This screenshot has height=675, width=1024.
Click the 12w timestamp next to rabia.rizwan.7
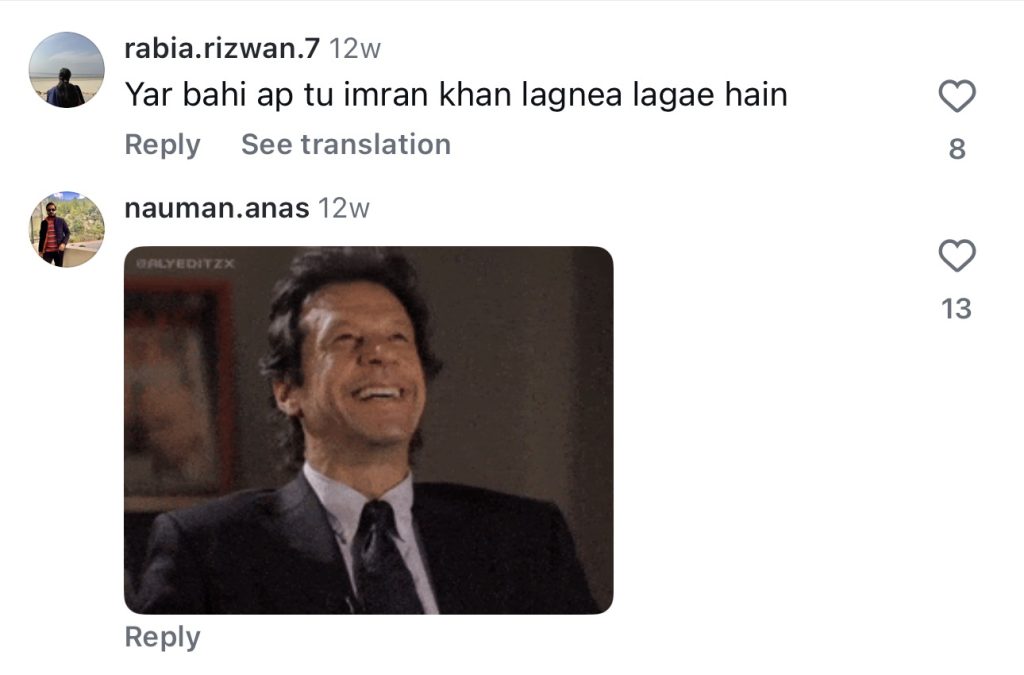(x=355, y=49)
